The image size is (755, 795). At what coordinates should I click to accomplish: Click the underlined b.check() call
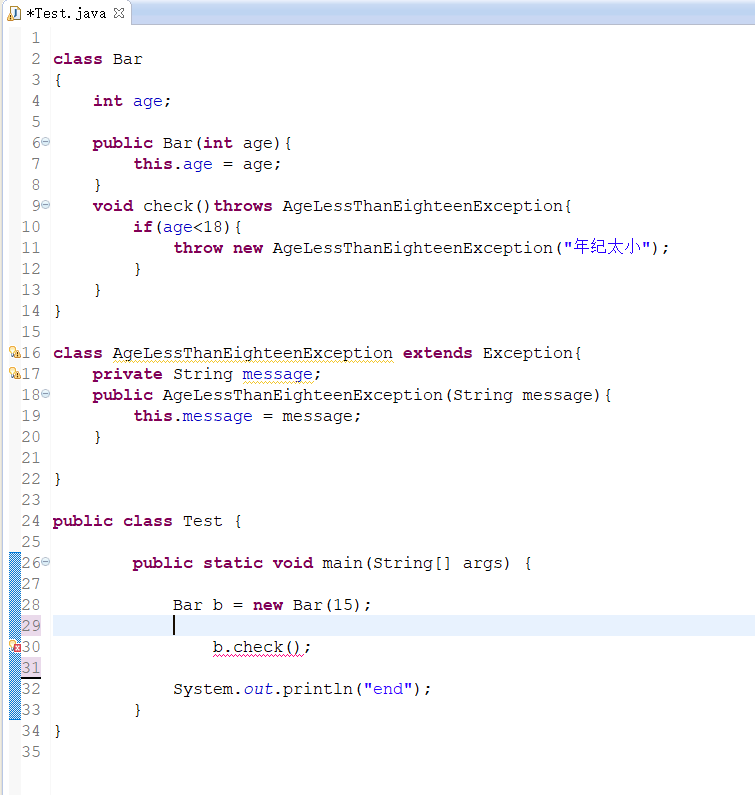click(x=258, y=647)
